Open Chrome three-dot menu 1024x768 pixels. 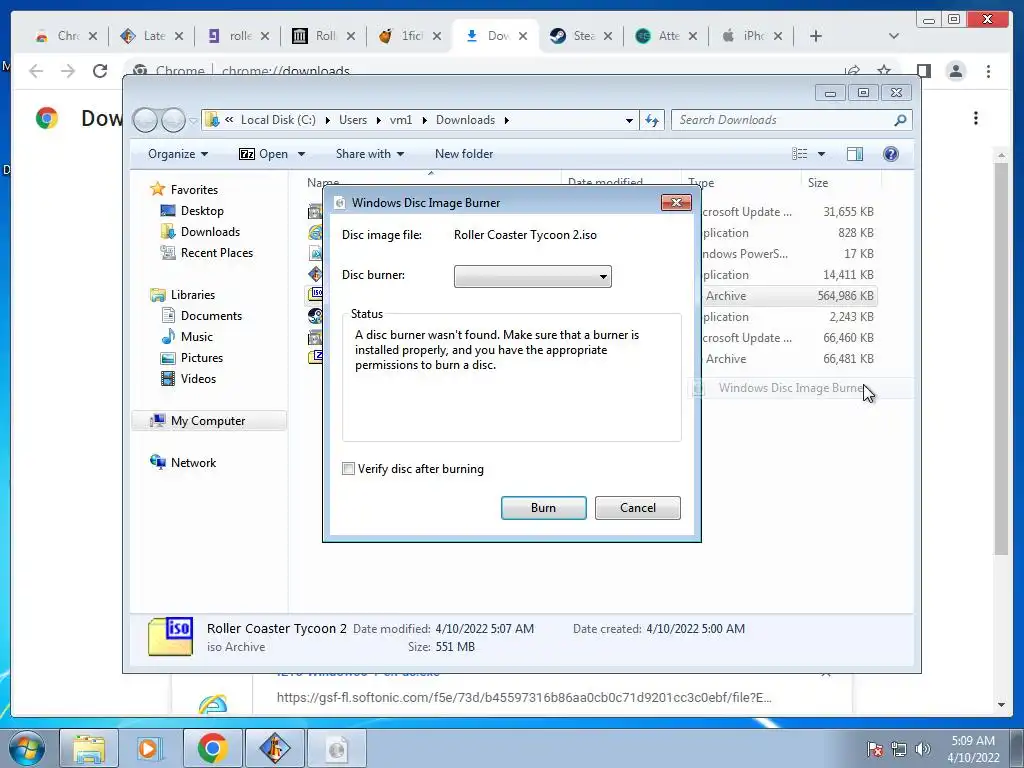[x=988, y=71]
